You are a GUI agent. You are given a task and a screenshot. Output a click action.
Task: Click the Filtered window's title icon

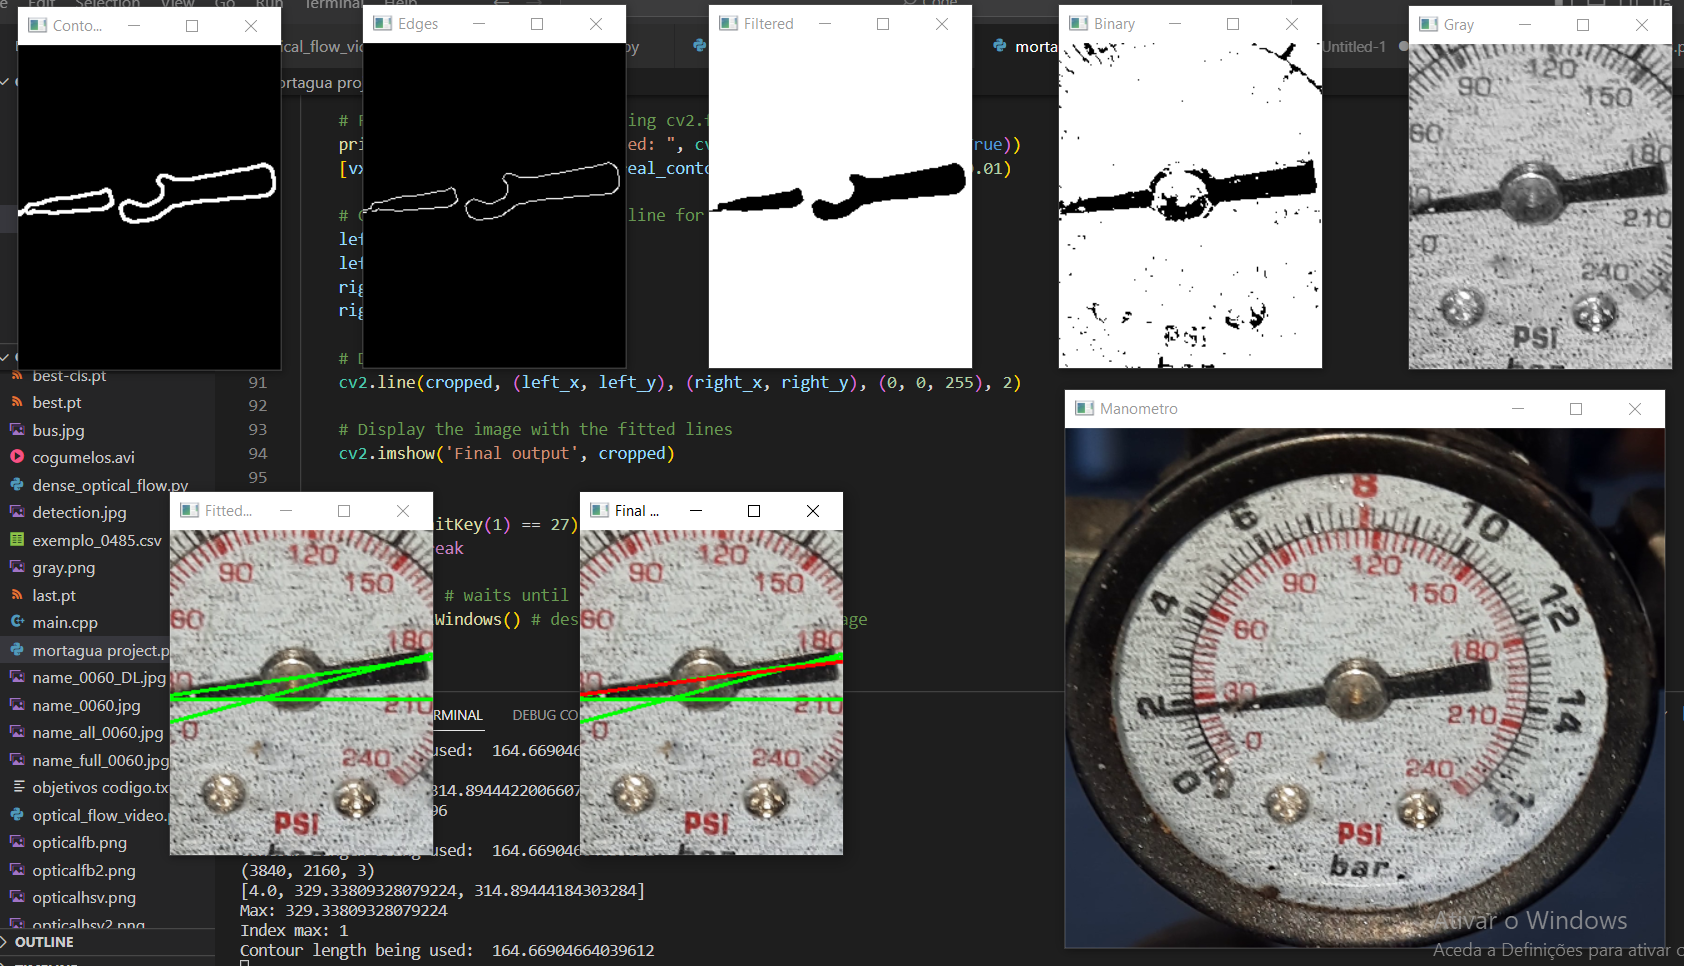click(x=728, y=23)
